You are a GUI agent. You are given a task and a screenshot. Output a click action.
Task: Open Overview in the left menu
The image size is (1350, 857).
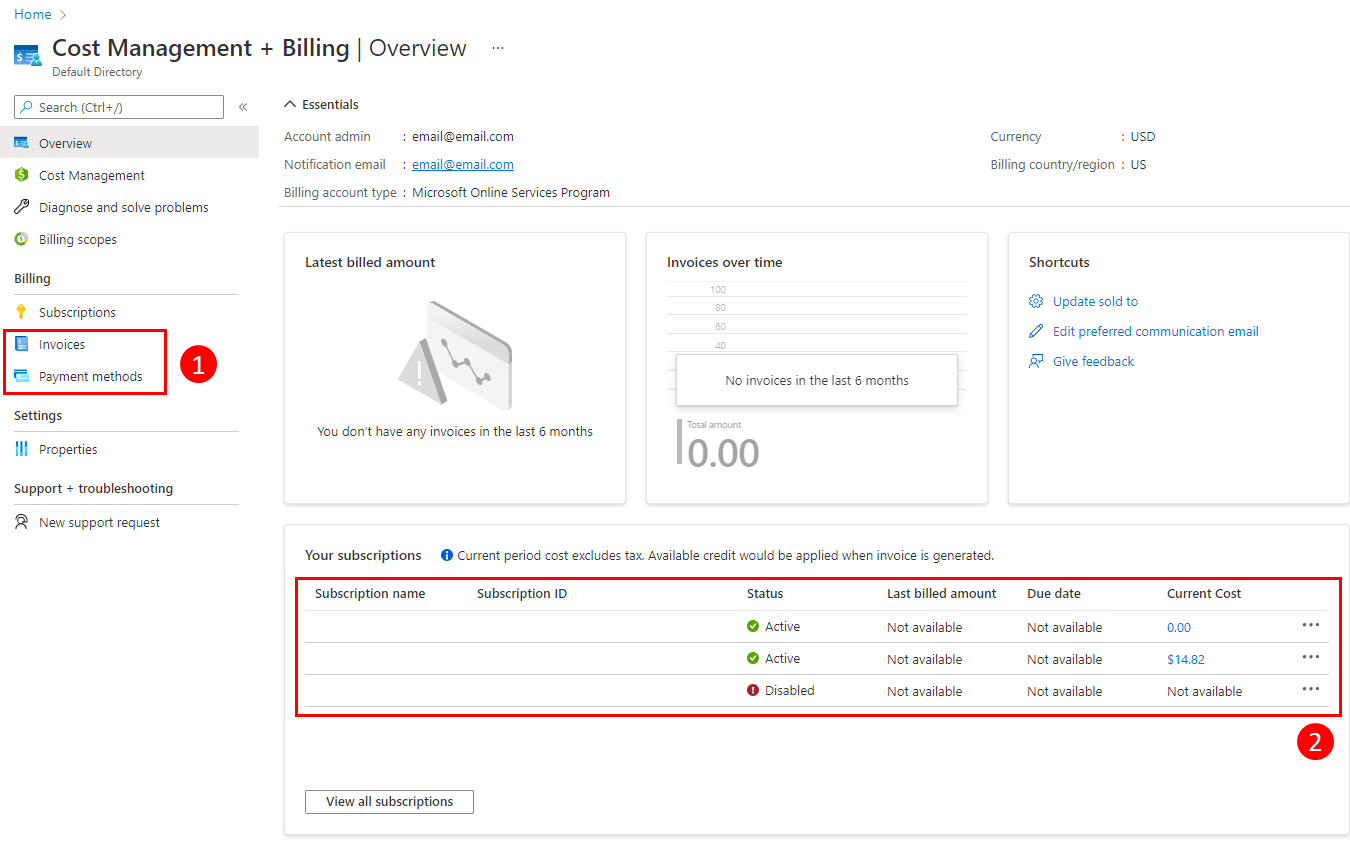tap(129, 143)
